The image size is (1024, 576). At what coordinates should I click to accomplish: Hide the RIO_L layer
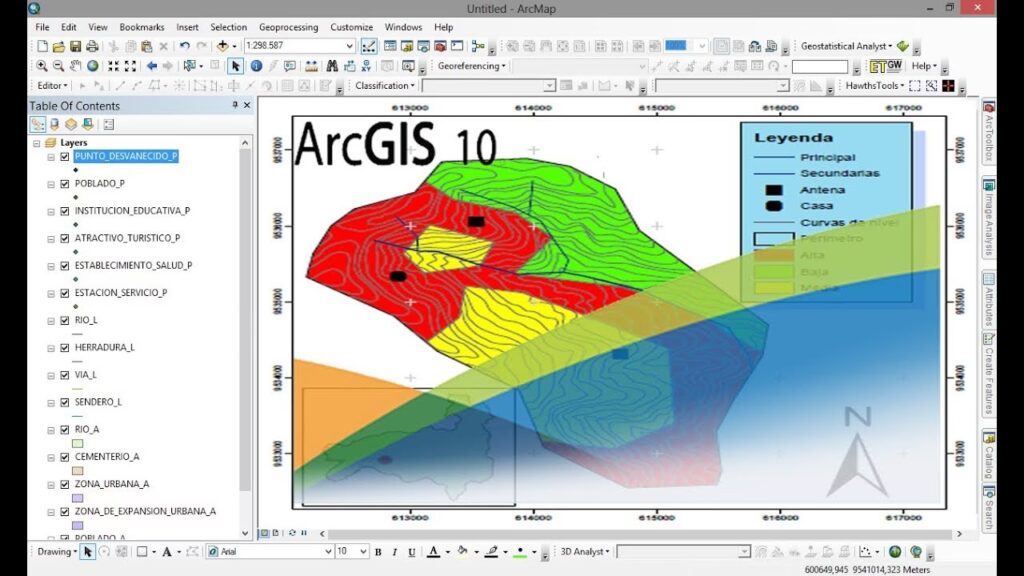(64, 320)
